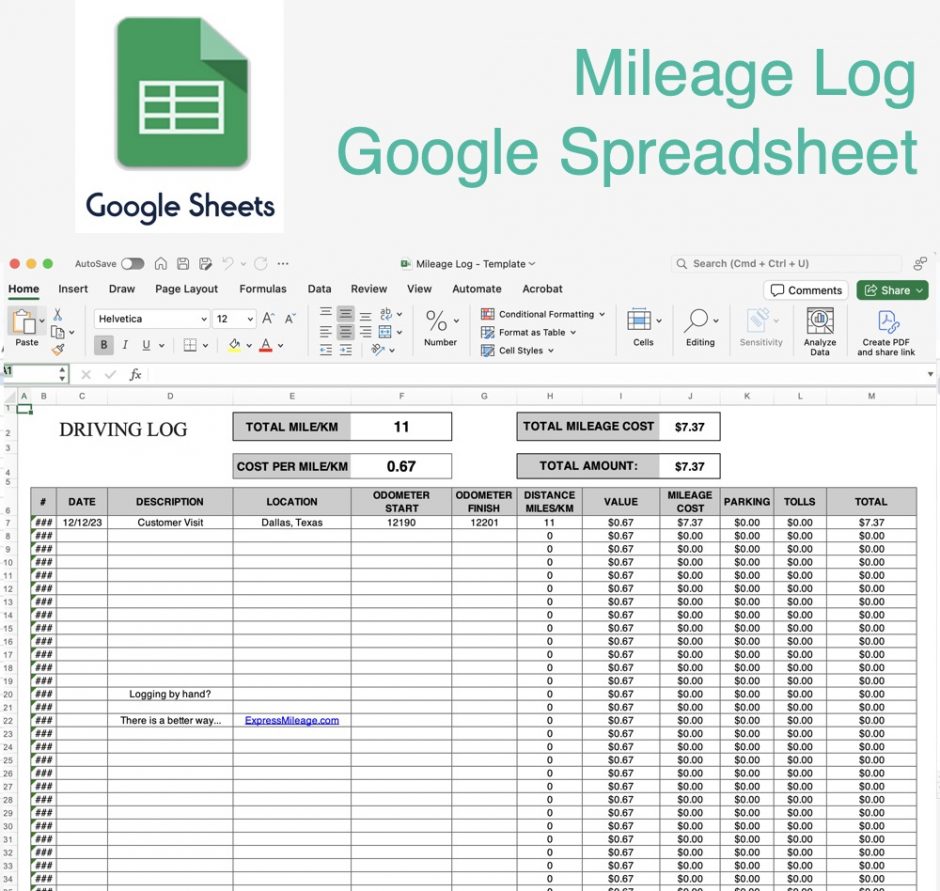This screenshot has height=891, width=940.
Task: Click the Fill Color bucket swatch
Action: tap(234, 345)
